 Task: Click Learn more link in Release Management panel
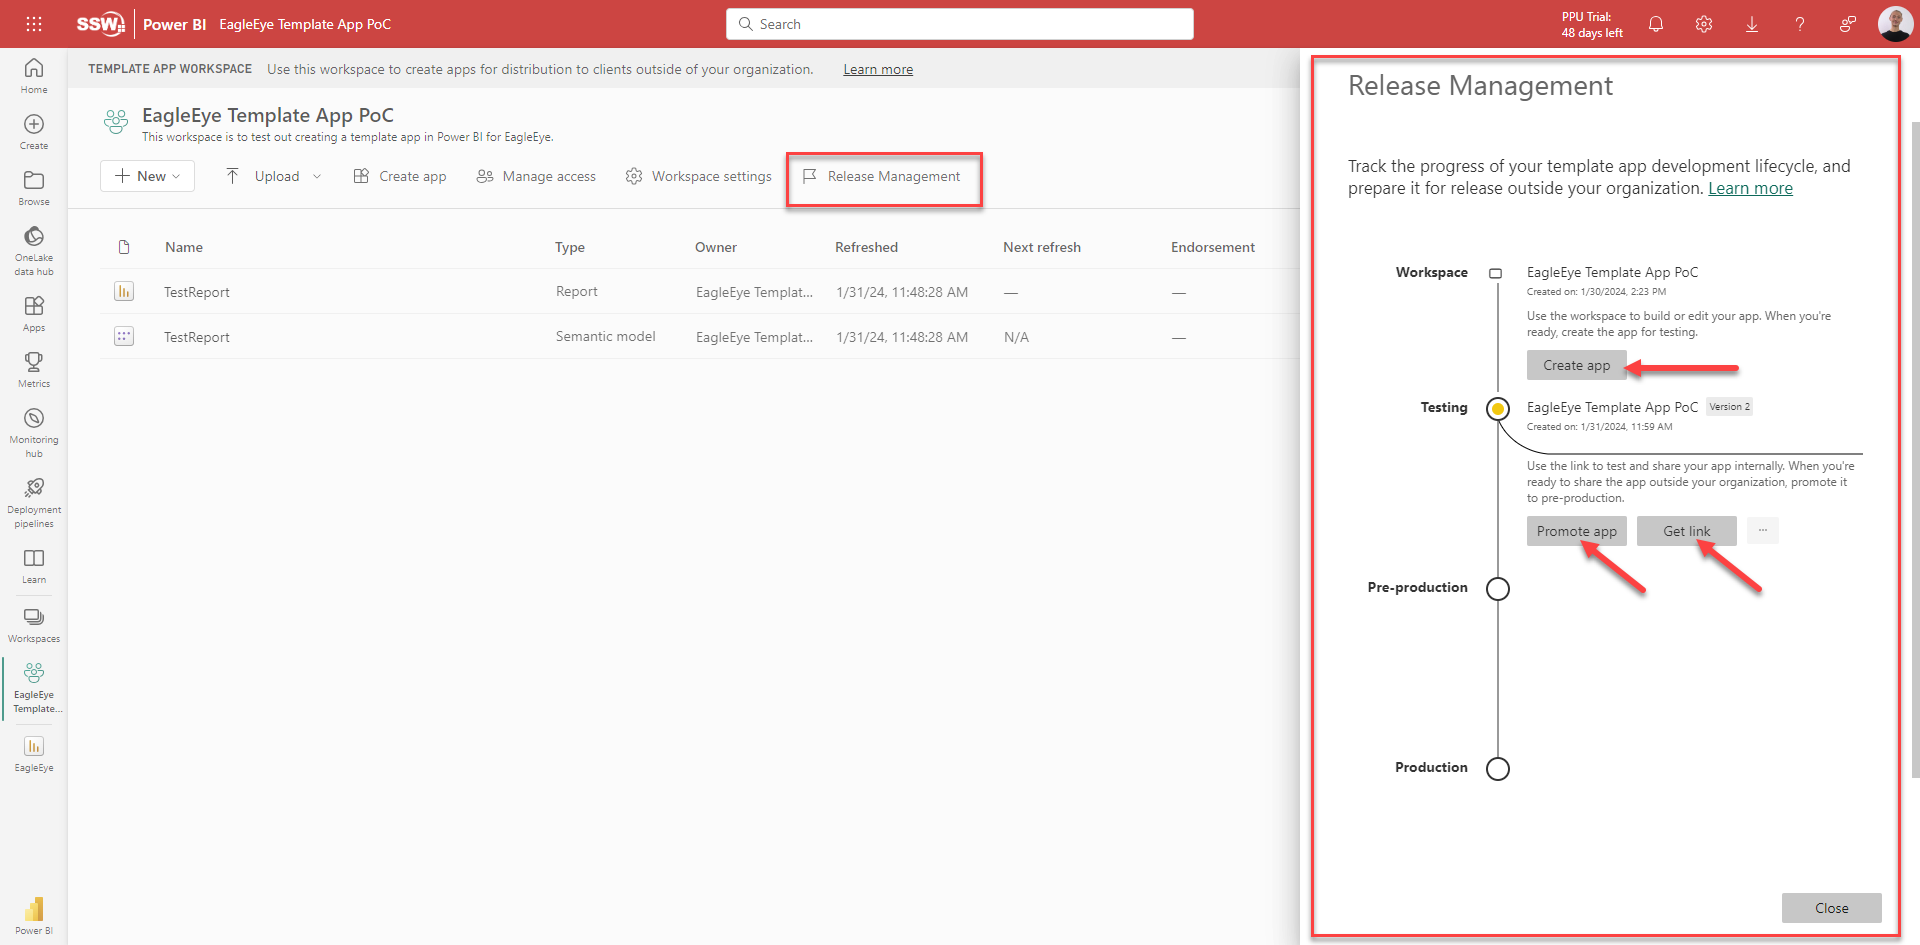tap(1750, 189)
